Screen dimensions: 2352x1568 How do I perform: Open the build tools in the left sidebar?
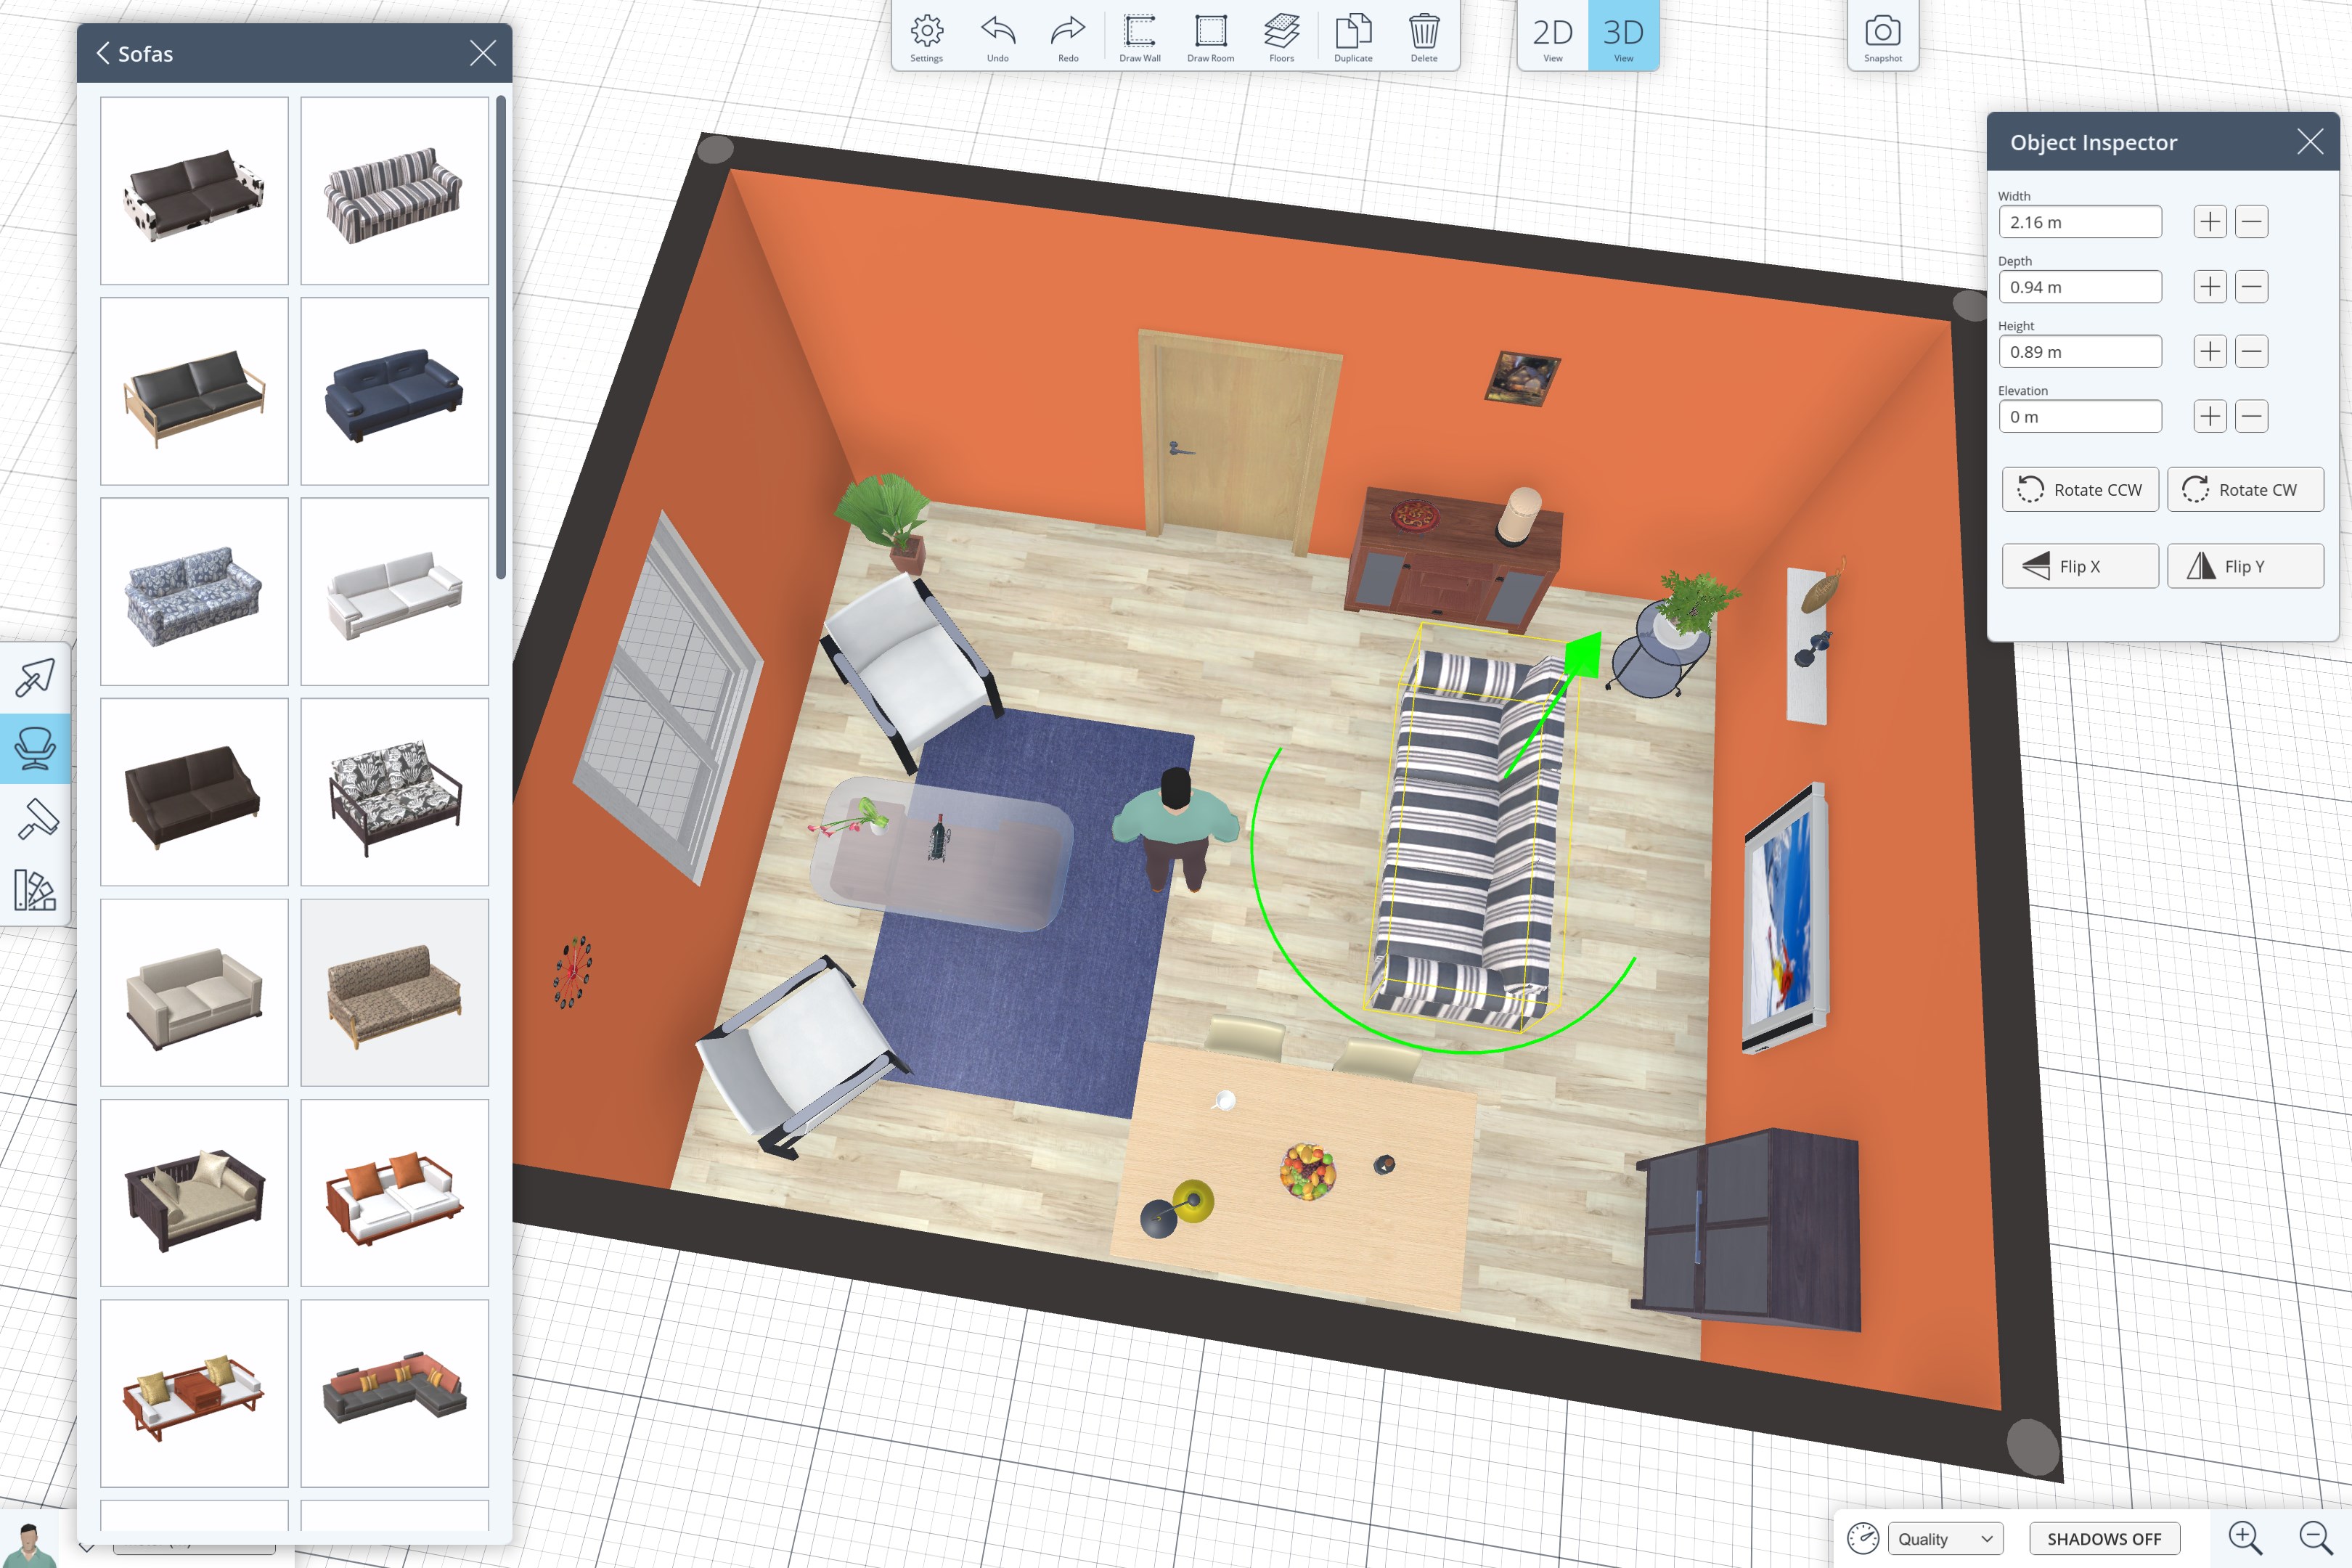pos(35,678)
